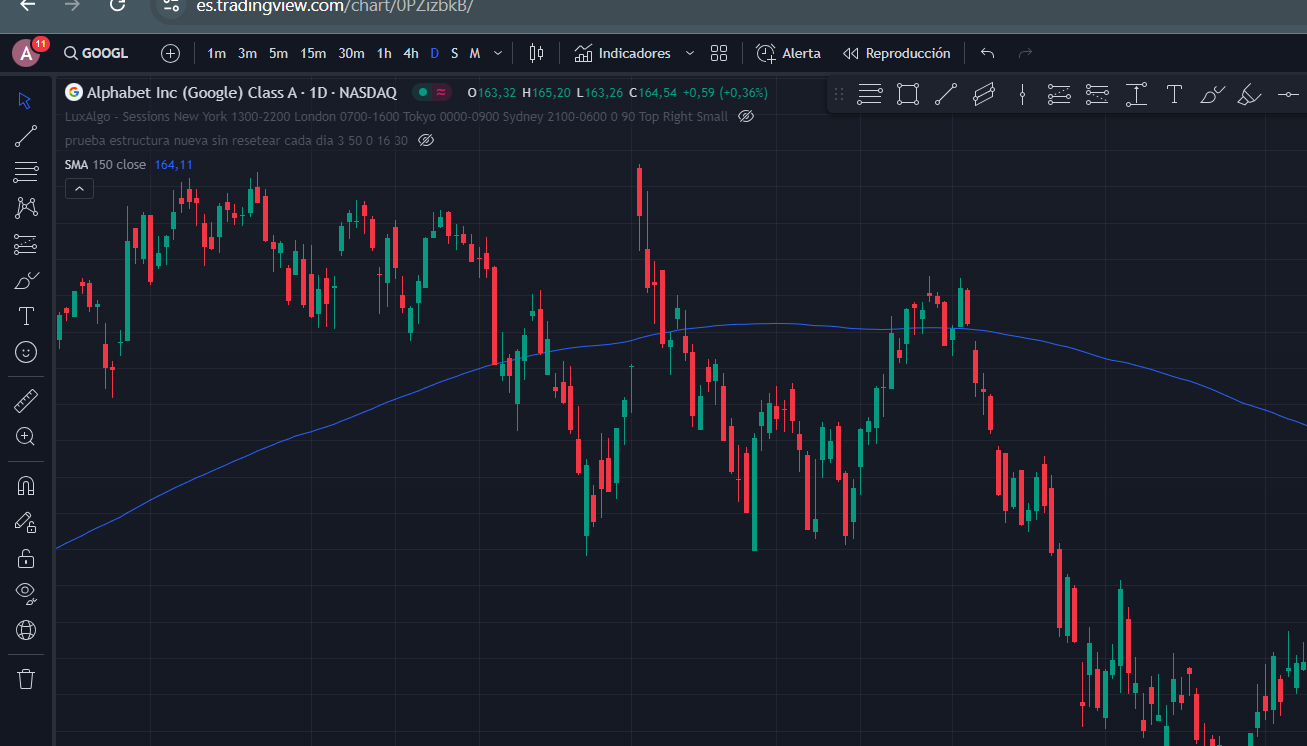
Task: Open the candlestick chart type selector
Action: pos(537,53)
